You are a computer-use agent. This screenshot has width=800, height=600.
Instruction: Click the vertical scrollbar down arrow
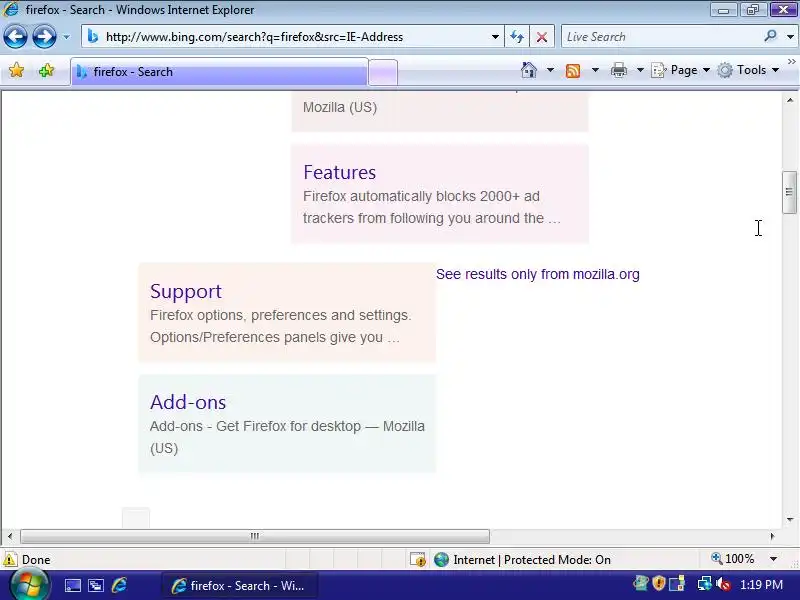click(x=790, y=519)
